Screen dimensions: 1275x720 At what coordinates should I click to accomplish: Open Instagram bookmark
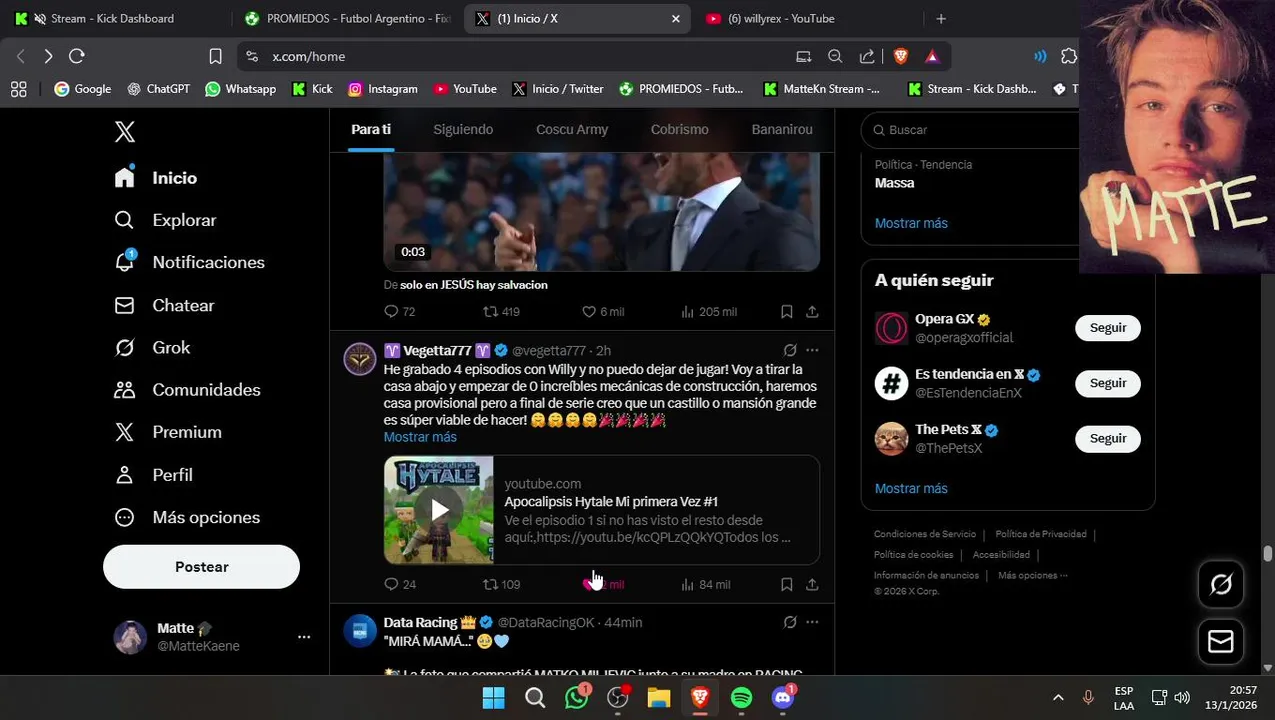point(383,89)
